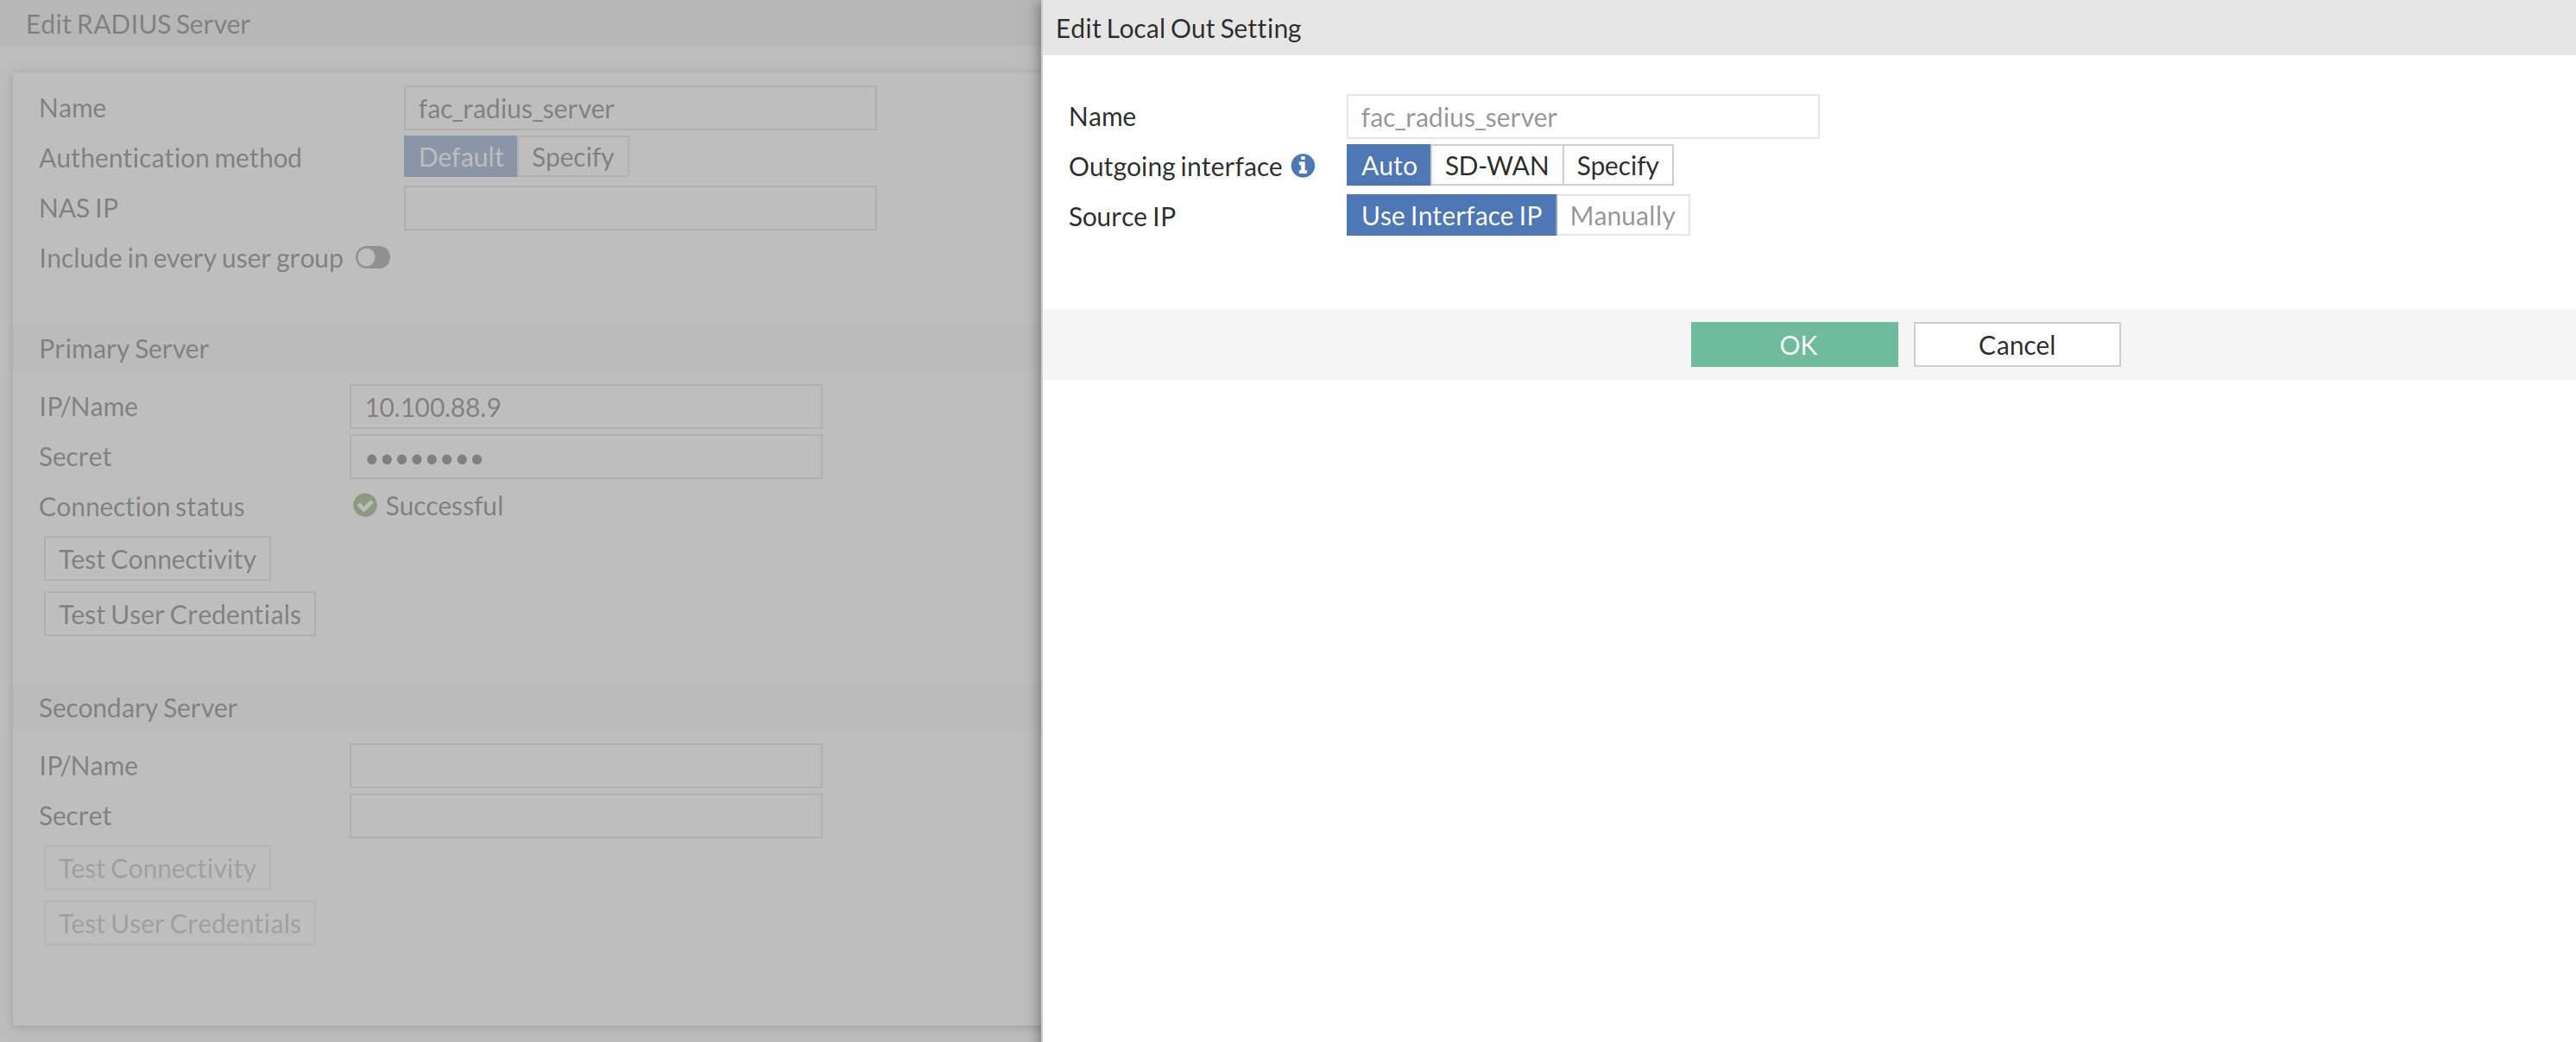Image resolution: width=2576 pixels, height=1042 pixels.
Task: Select Auto outgoing interface option
Action: point(1388,165)
